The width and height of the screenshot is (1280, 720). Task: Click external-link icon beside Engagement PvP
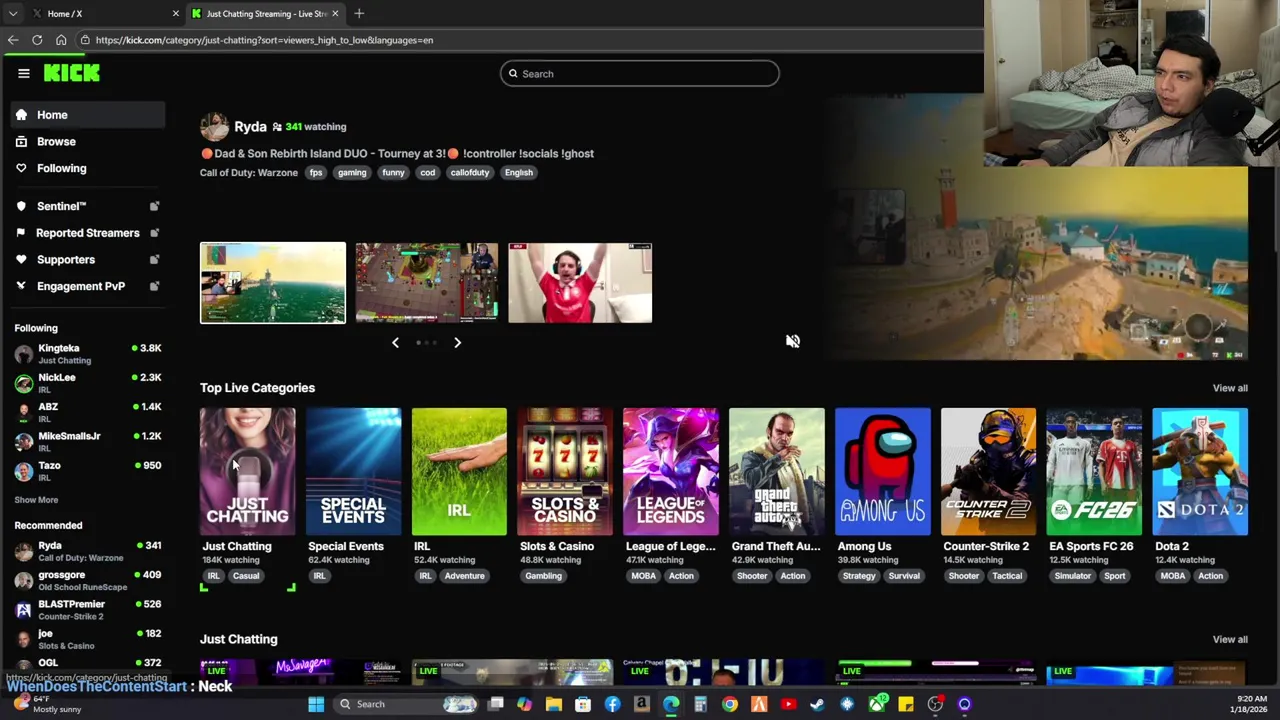coord(154,286)
